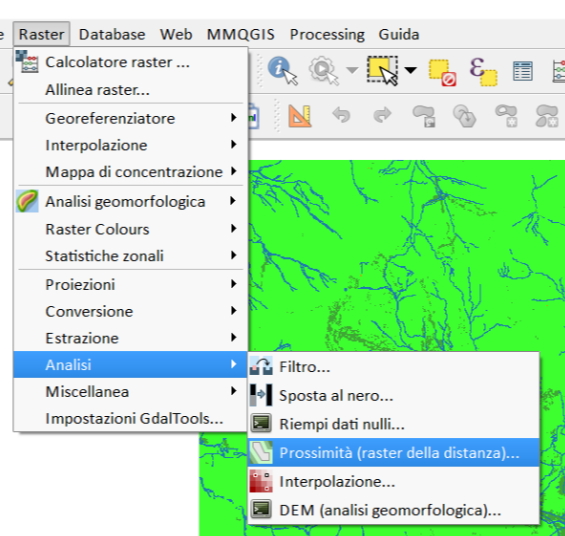Viewport: 565px width, 536px height.
Task: Click the run feature action gear icon
Action: click(324, 70)
